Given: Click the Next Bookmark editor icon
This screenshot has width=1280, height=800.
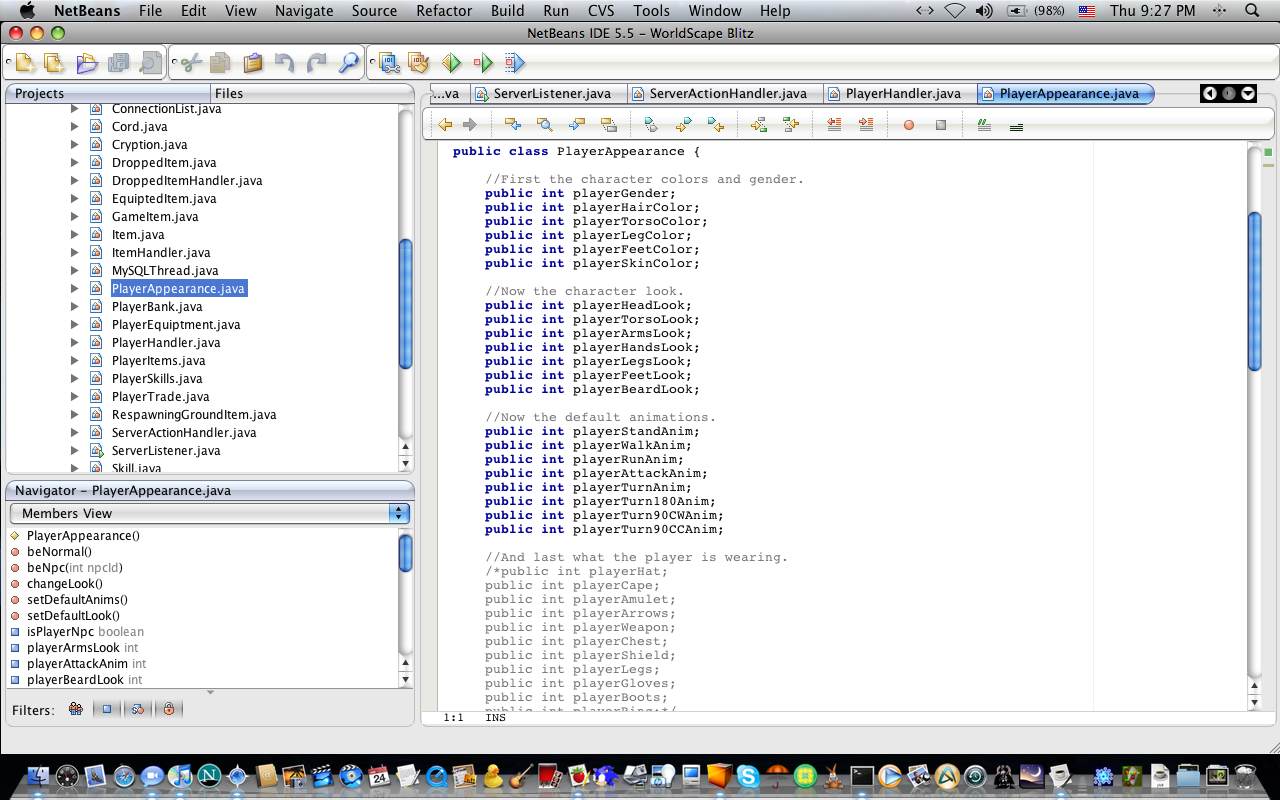Looking at the screenshot, I should tap(683, 125).
